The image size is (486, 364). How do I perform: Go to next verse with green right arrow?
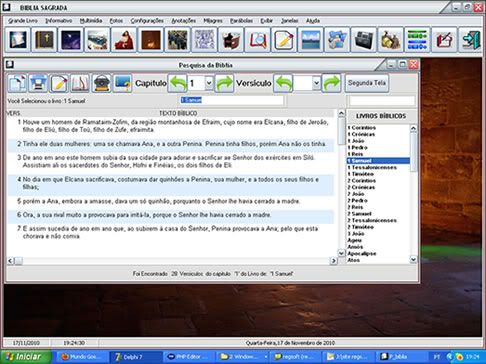tap(331, 83)
